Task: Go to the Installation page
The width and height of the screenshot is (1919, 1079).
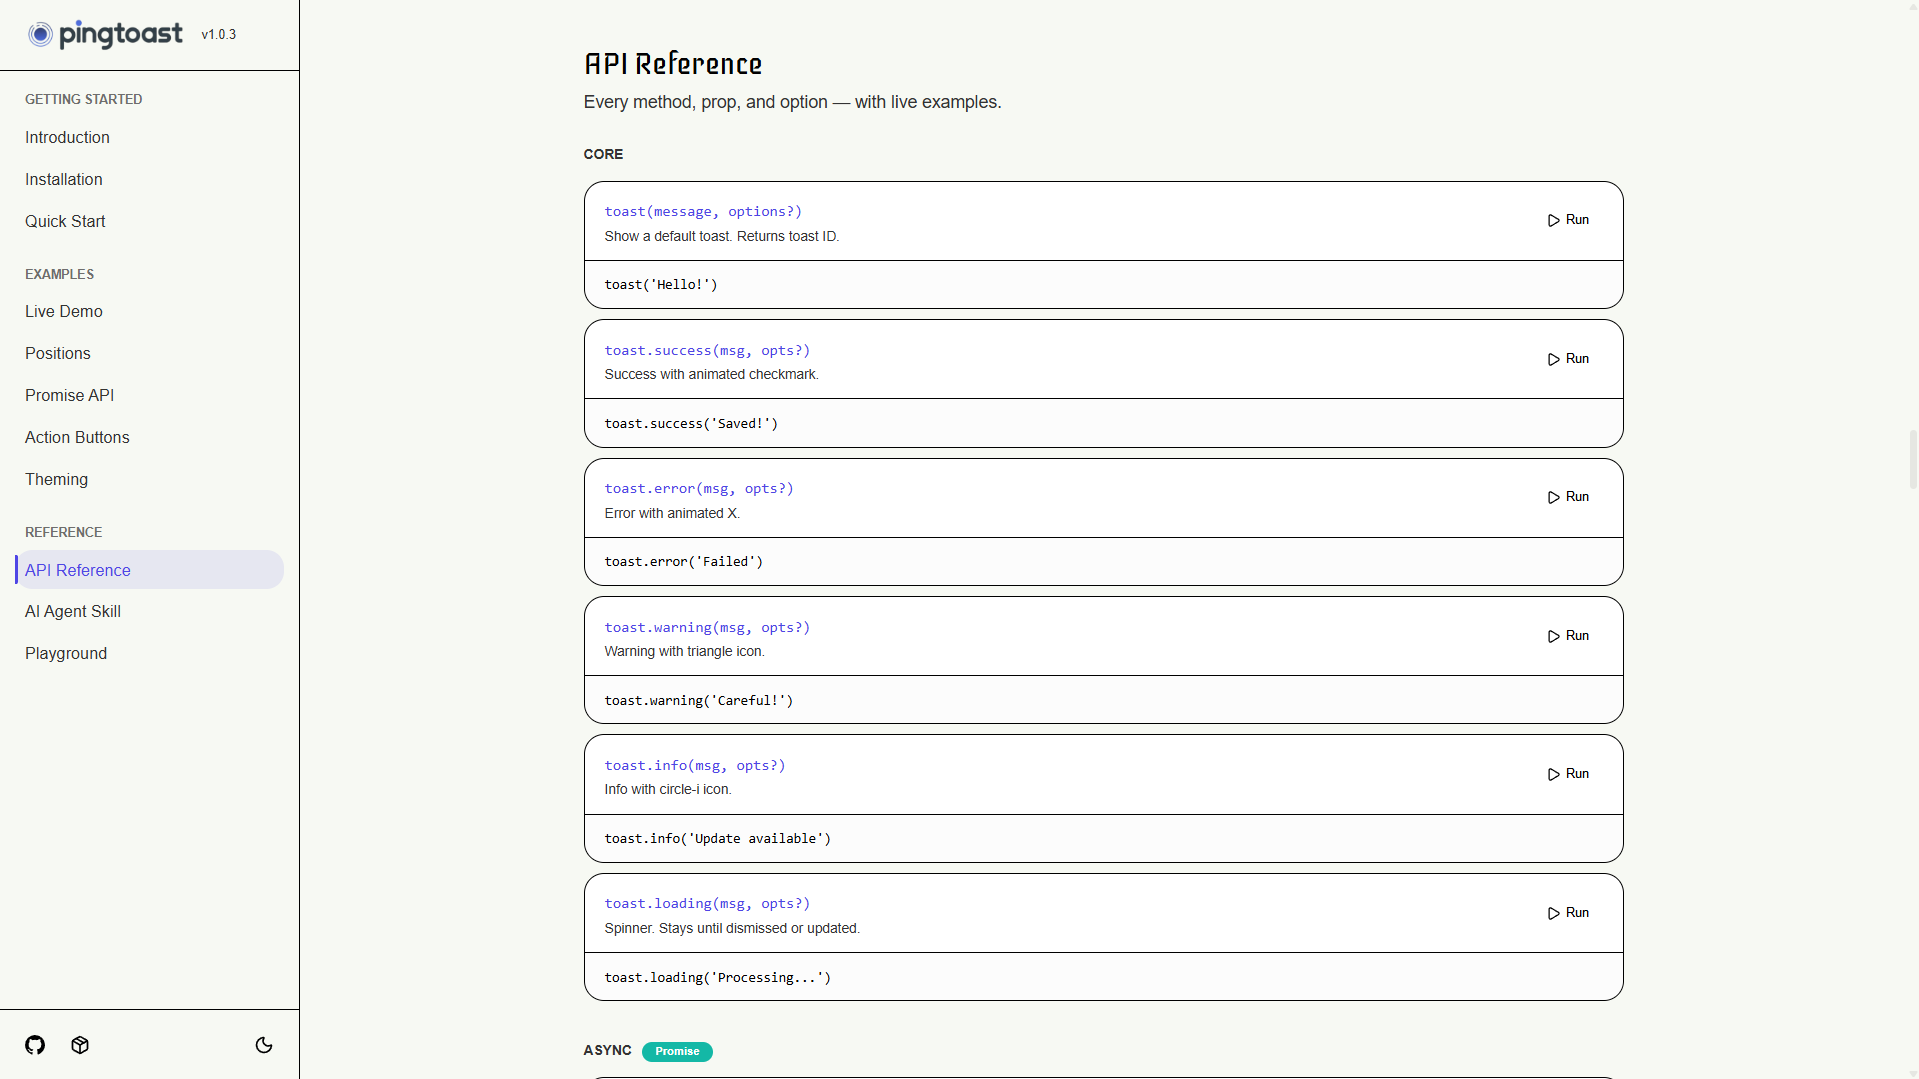Action: [63, 179]
